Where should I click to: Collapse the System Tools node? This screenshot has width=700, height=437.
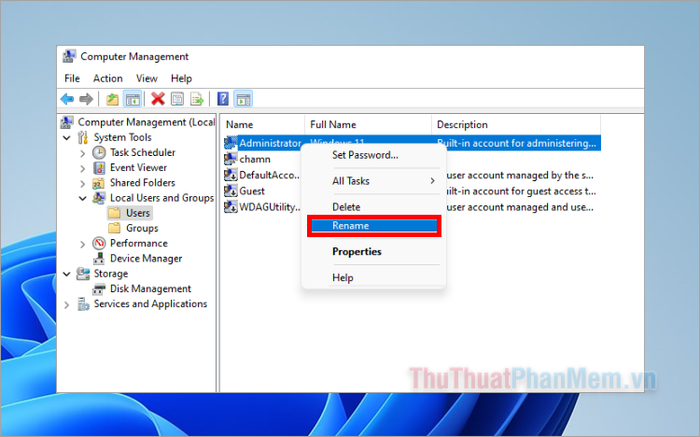pos(68,138)
